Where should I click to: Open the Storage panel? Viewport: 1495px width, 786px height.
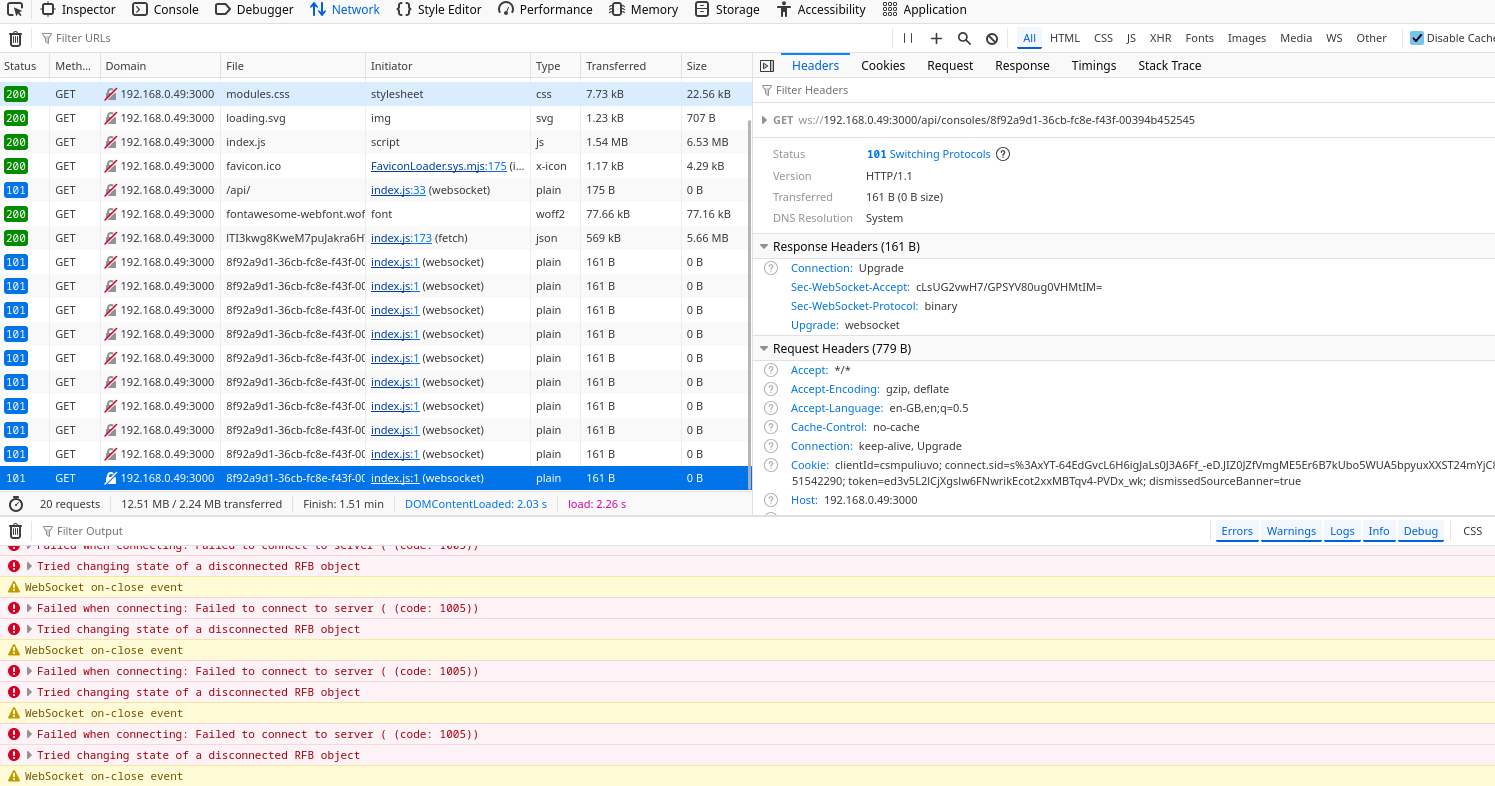point(727,9)
